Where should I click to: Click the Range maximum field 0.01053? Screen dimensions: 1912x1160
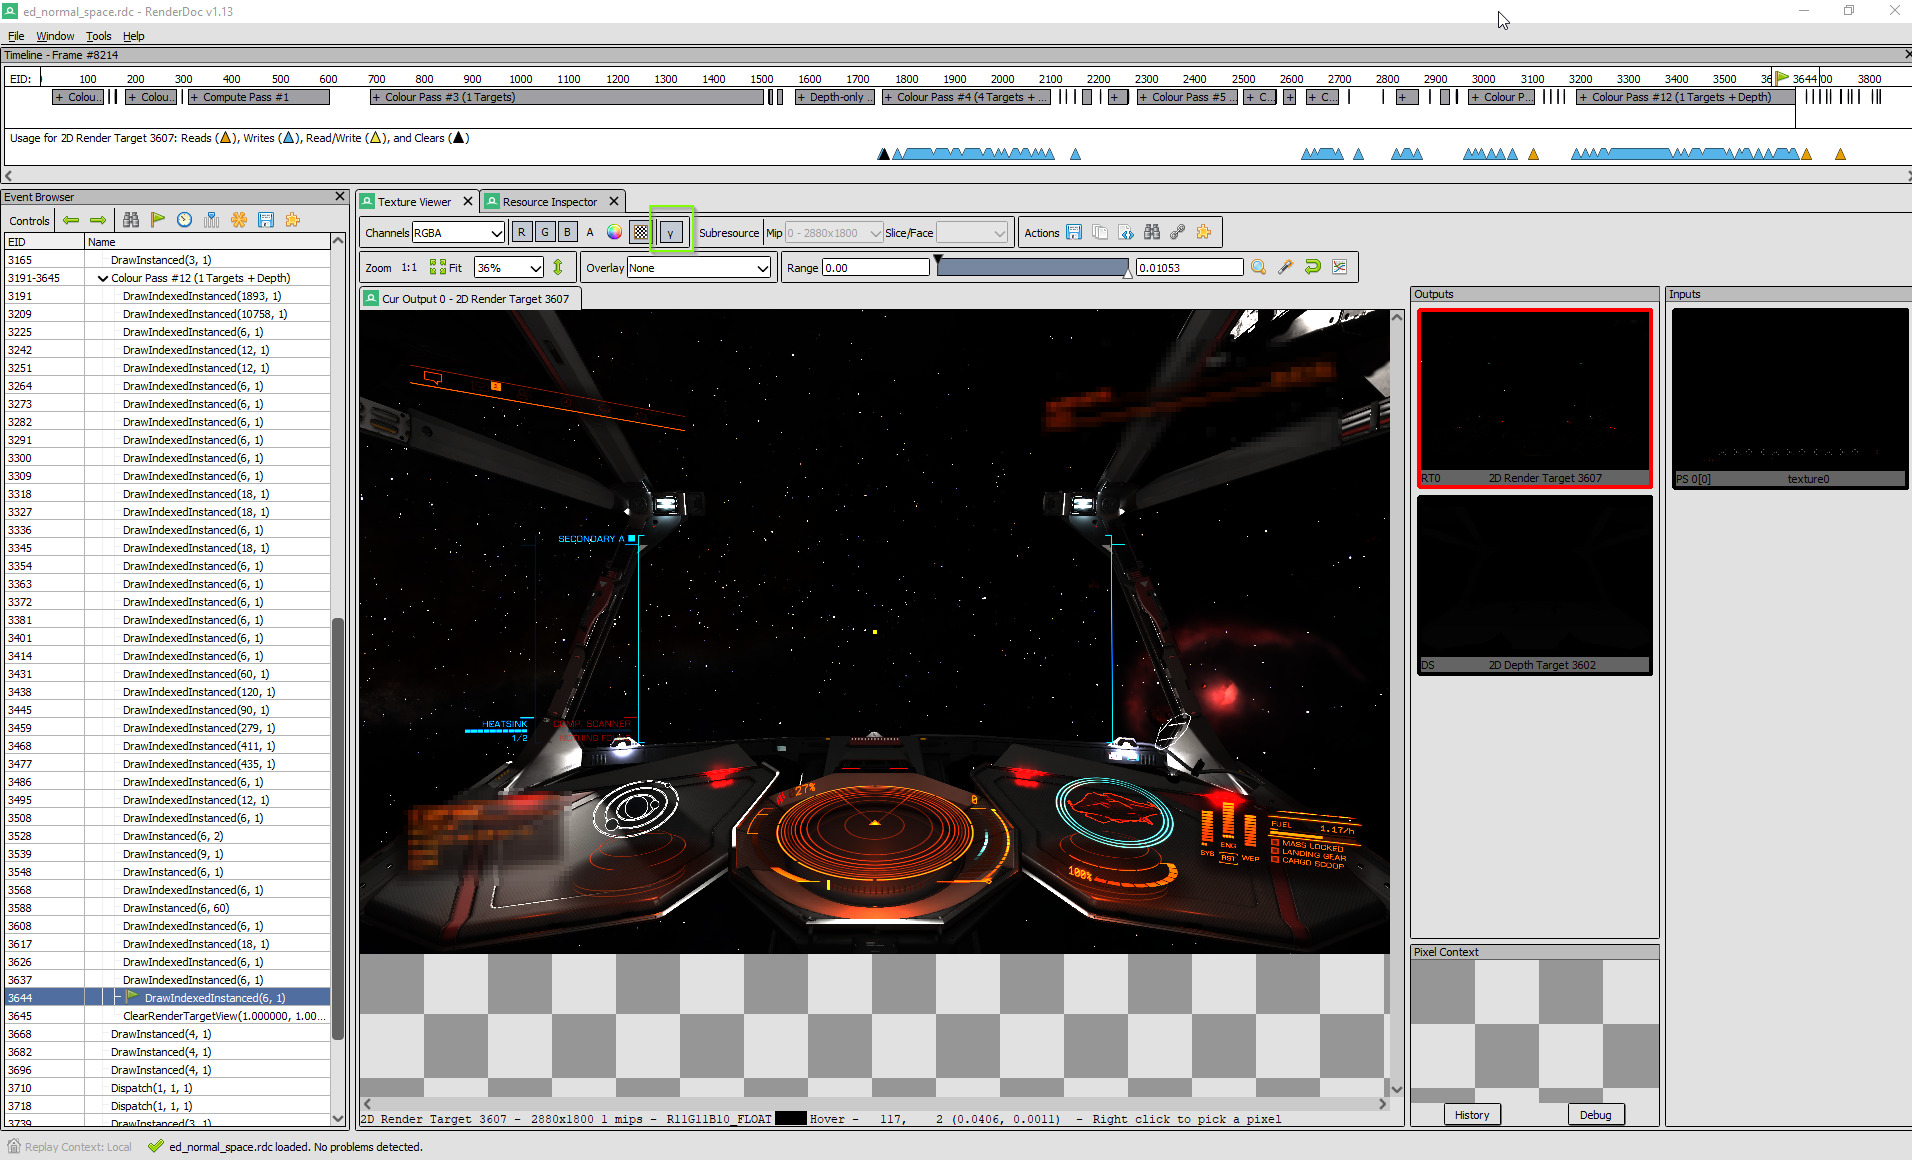pyautogui.click(x=1189, y=267)
